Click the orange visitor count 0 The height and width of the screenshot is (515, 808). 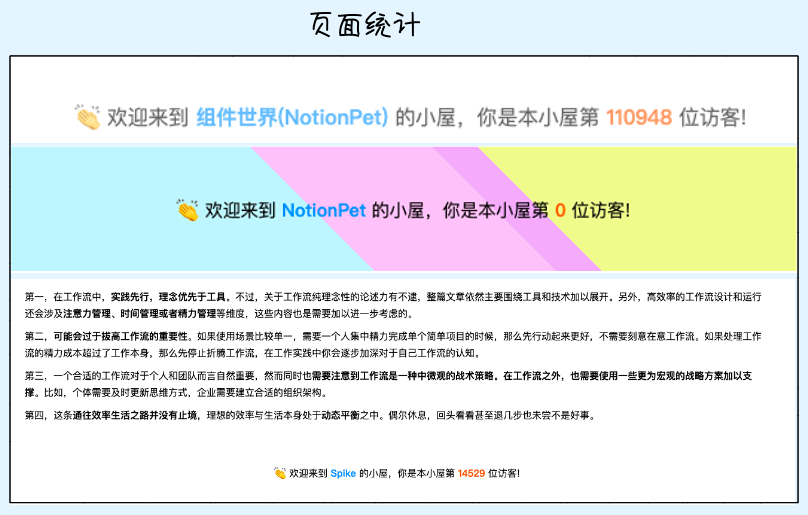560,210
